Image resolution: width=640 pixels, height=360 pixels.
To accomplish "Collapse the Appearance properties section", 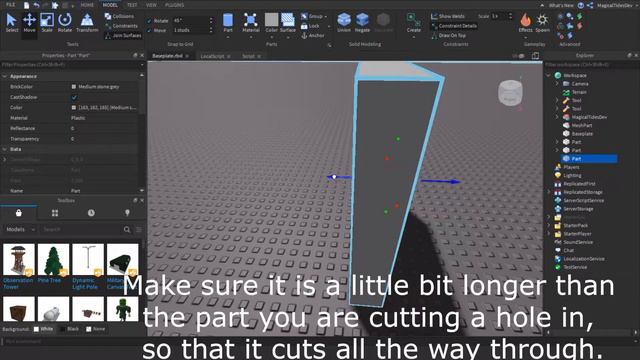I will coord(4,76).
